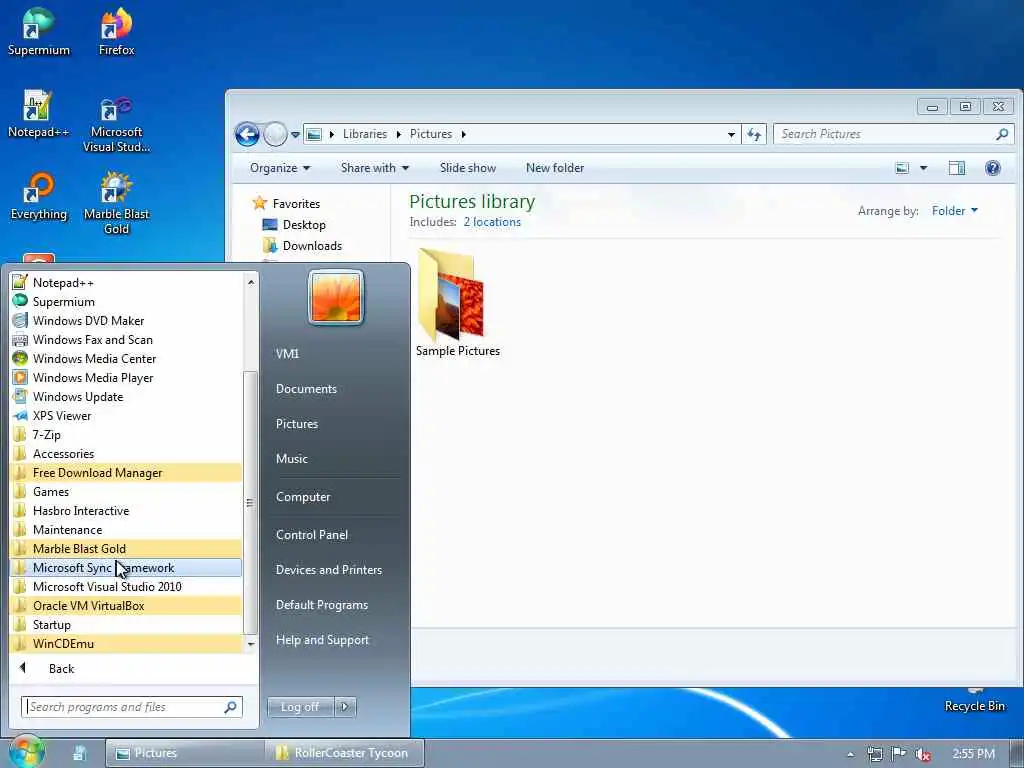Open the 2 locations link
Image resolution: width=1024 pixels, height=768 pixels.
coord(492,222)
